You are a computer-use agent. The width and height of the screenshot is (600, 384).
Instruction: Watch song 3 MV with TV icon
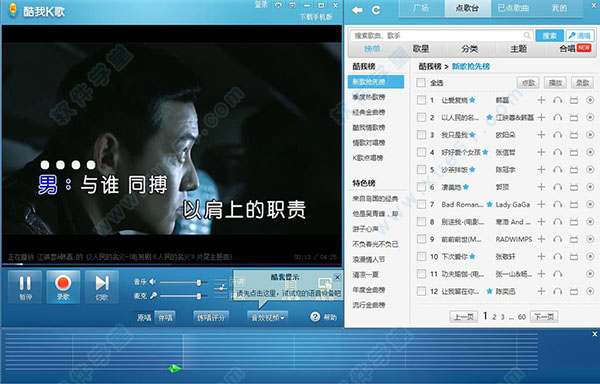(574, 135)
